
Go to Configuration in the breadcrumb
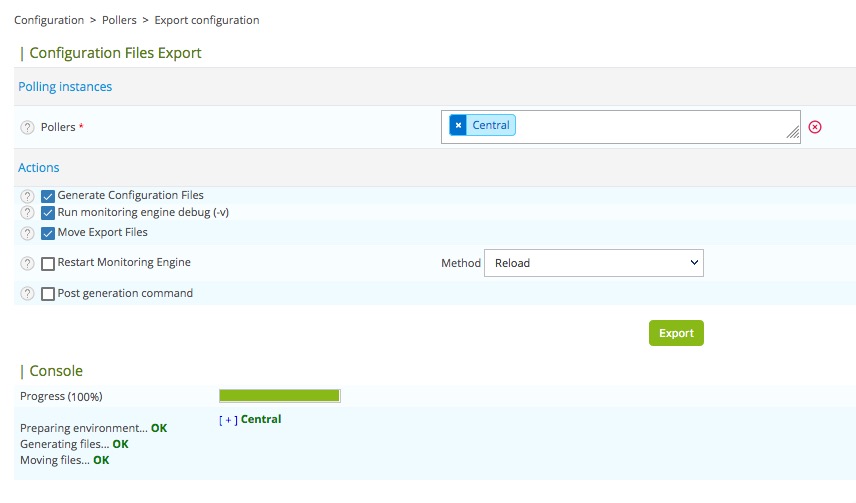tap(48, 20)
